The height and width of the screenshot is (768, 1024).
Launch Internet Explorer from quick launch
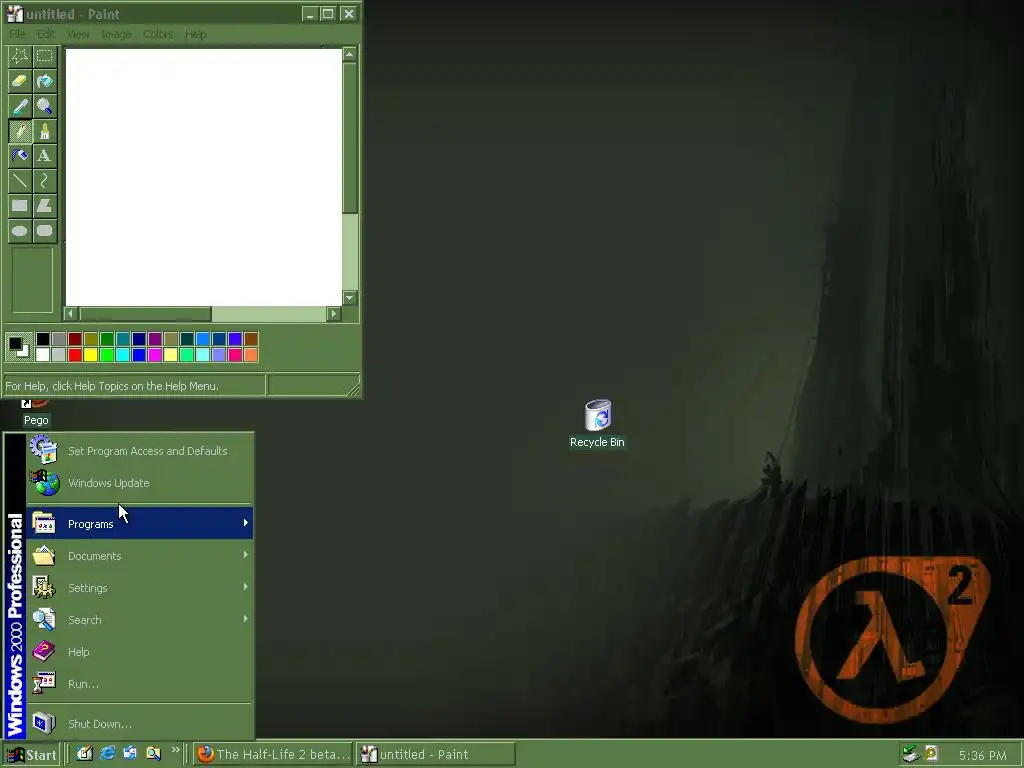pyautogui.click(x=108, y=753)
